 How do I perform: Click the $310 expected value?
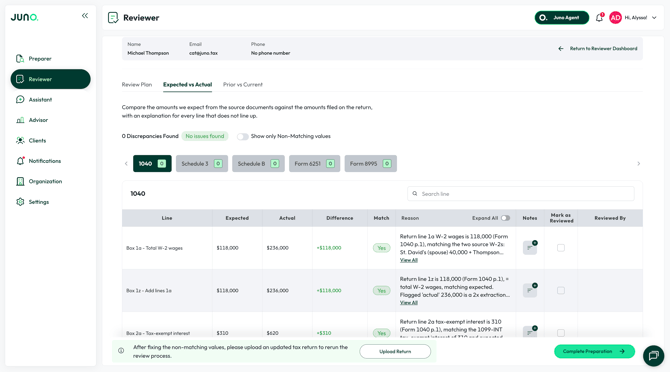(x=222, y=333)
